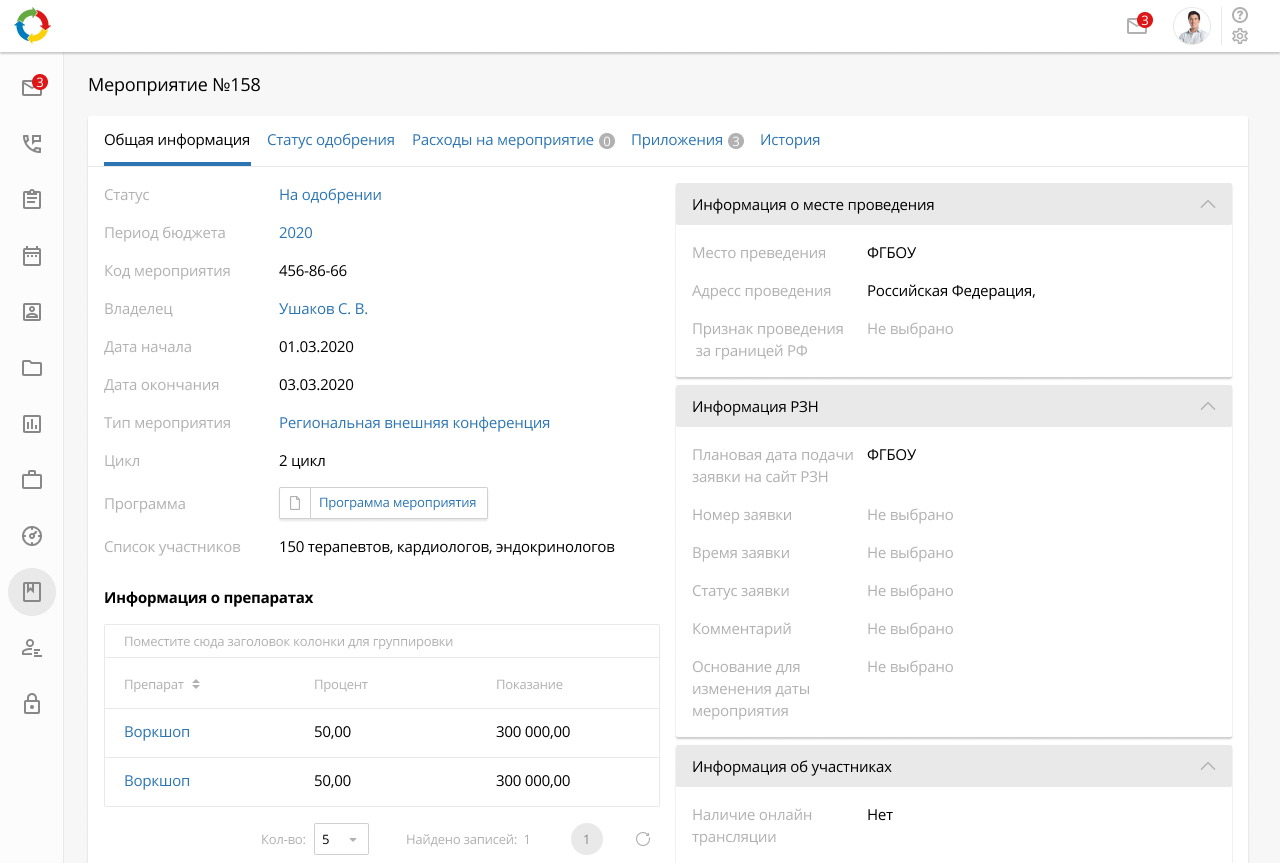This screenshot has width=1280, height=863.
Task: Click the refresh icon below the table
Action: tap(643, 839)
